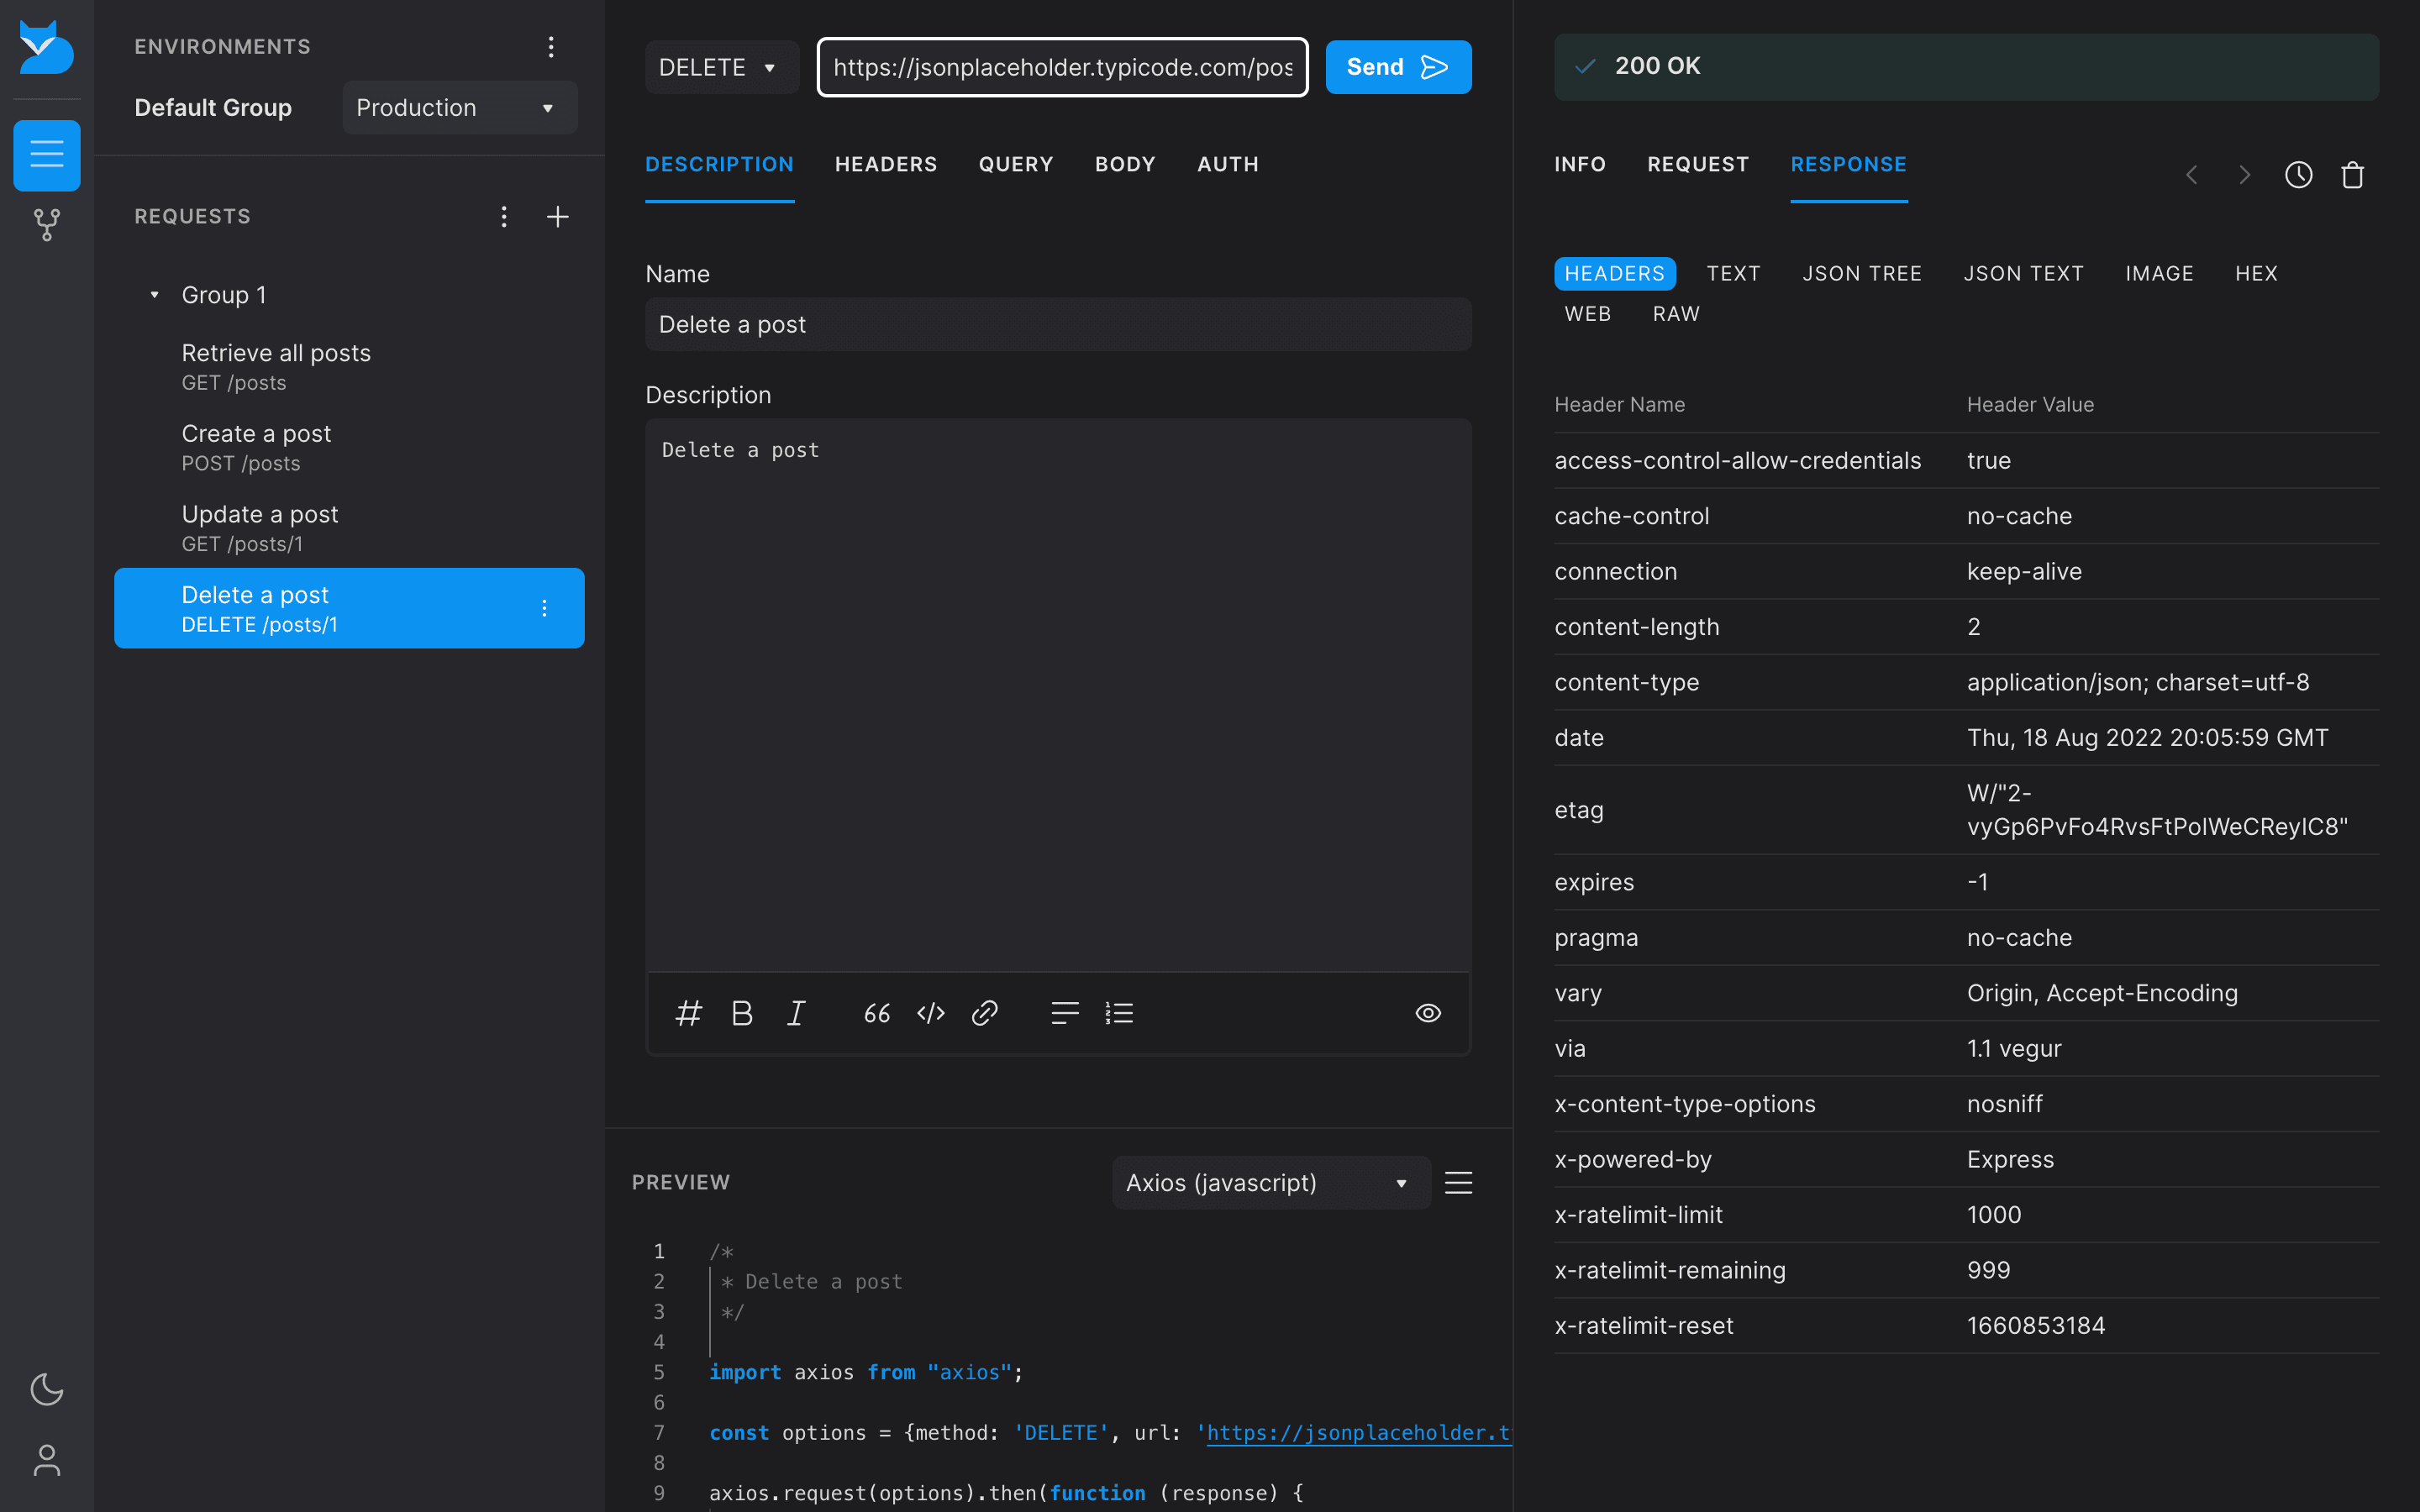Select the HEADERS response view
The width and height of the screenshot is (2420, 1512).
click(1614, 273)
